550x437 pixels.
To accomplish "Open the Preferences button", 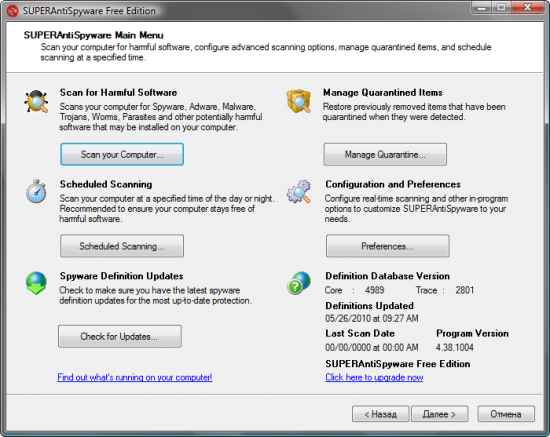I will point(388,246).
